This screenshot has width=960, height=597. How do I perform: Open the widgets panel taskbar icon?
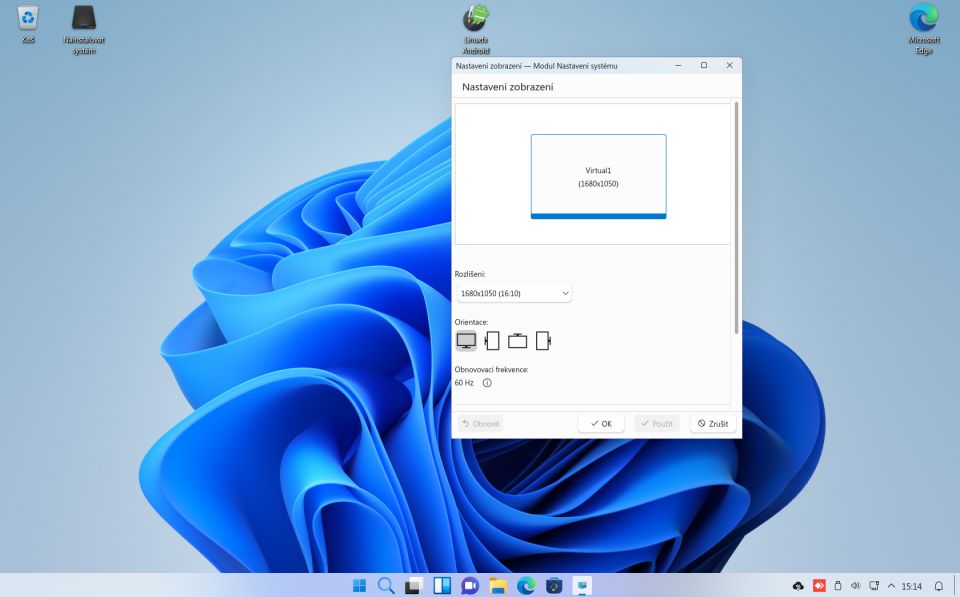(x=442, y=585)
